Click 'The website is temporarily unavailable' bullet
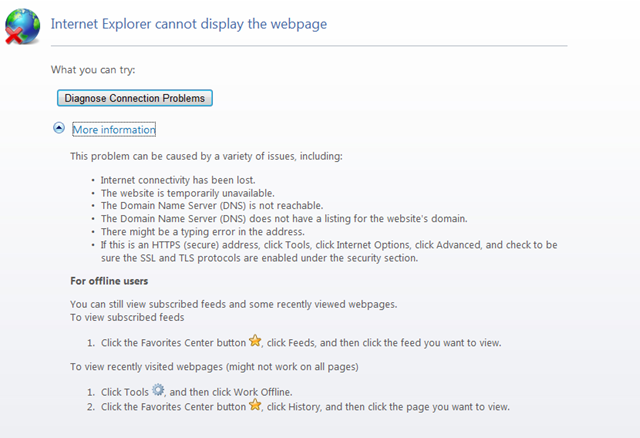This screenshot has width=640, height=438. (188, 193)
